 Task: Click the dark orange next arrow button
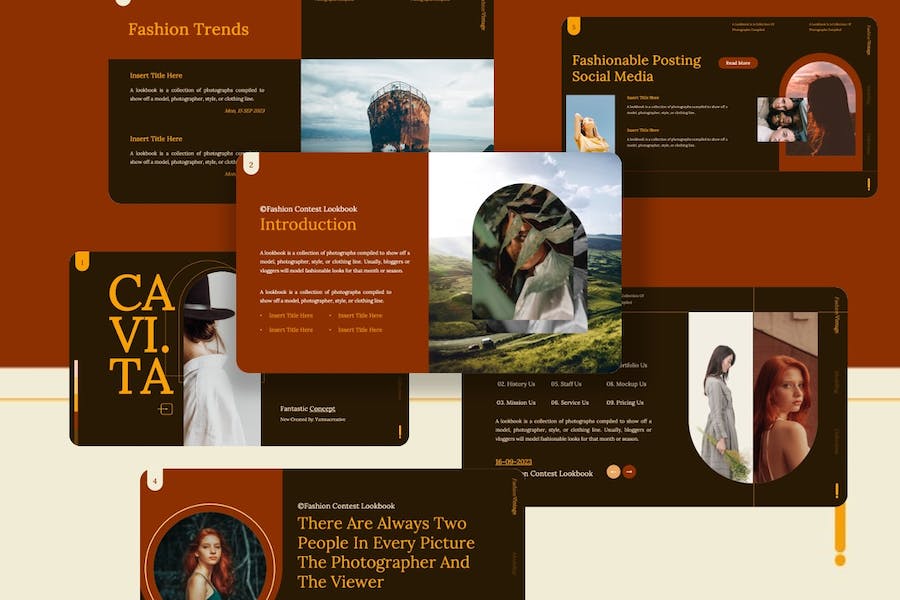click(629, 471)
